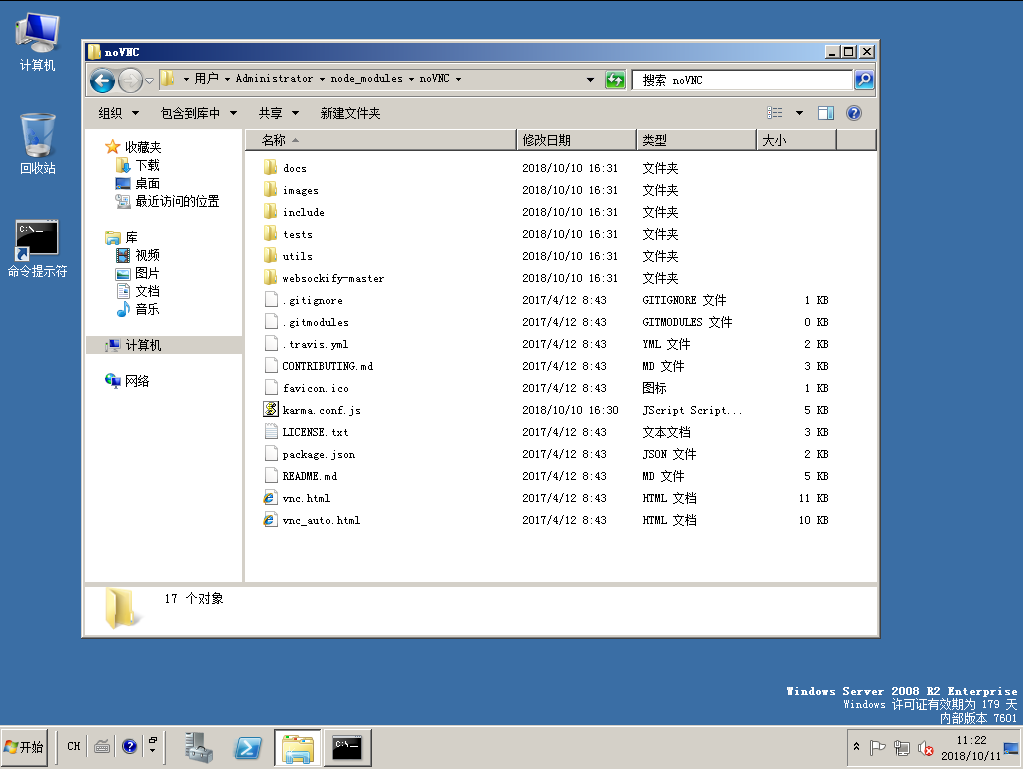This screenshot has width=1023, height=769.
Task: Expand the view options dropdown arrow
Action: tap(799, 113)
